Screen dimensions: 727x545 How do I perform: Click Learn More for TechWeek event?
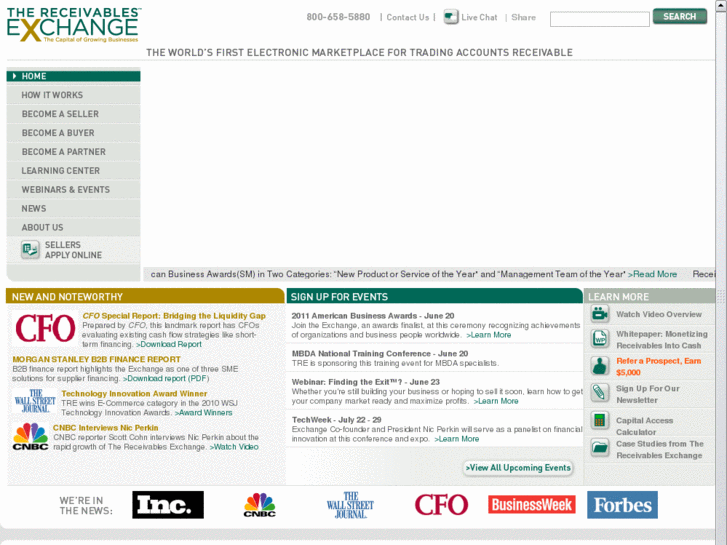coord(457,439)
